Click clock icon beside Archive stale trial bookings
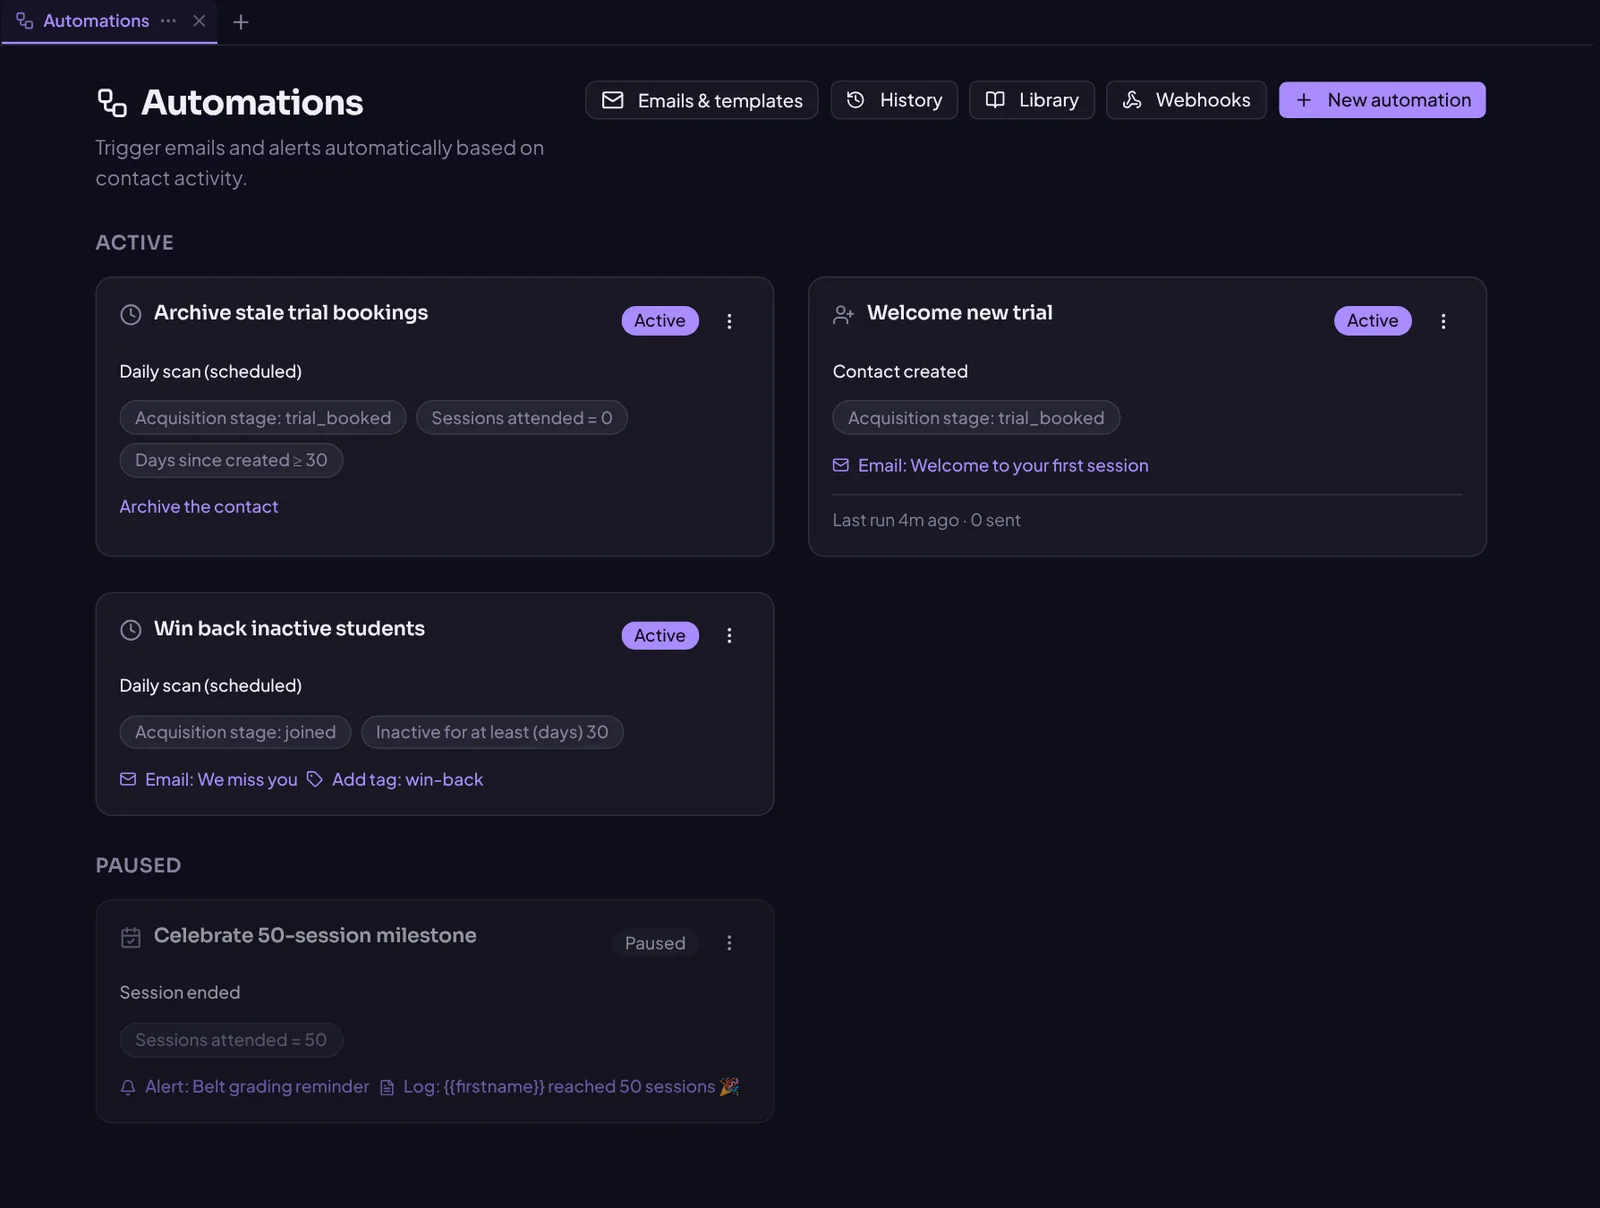Viewport: 1600px width, 1208px height. point(131,314)
